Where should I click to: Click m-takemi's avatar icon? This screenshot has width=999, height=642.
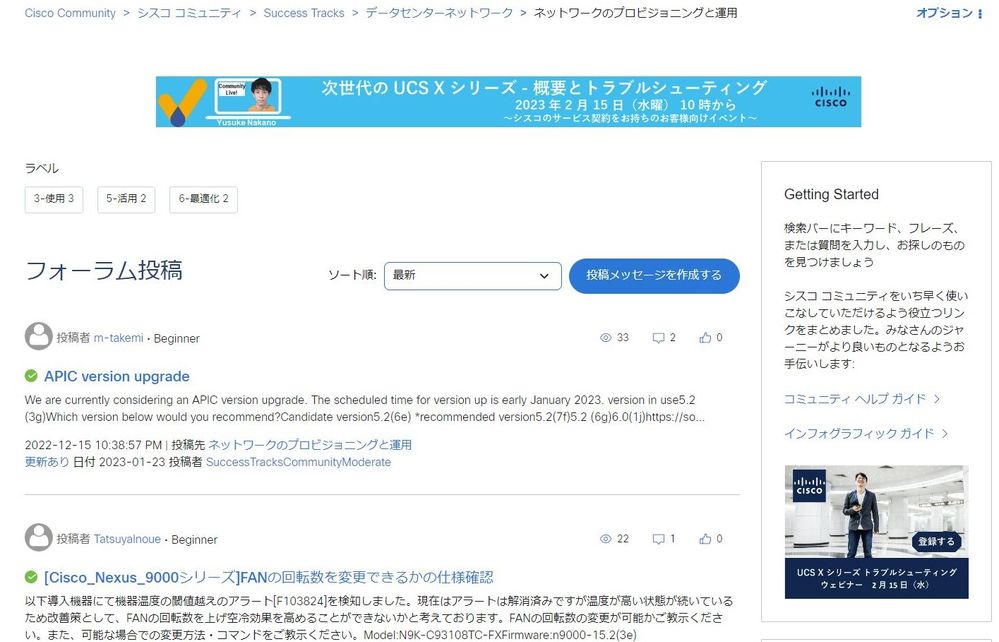[38, 336]
